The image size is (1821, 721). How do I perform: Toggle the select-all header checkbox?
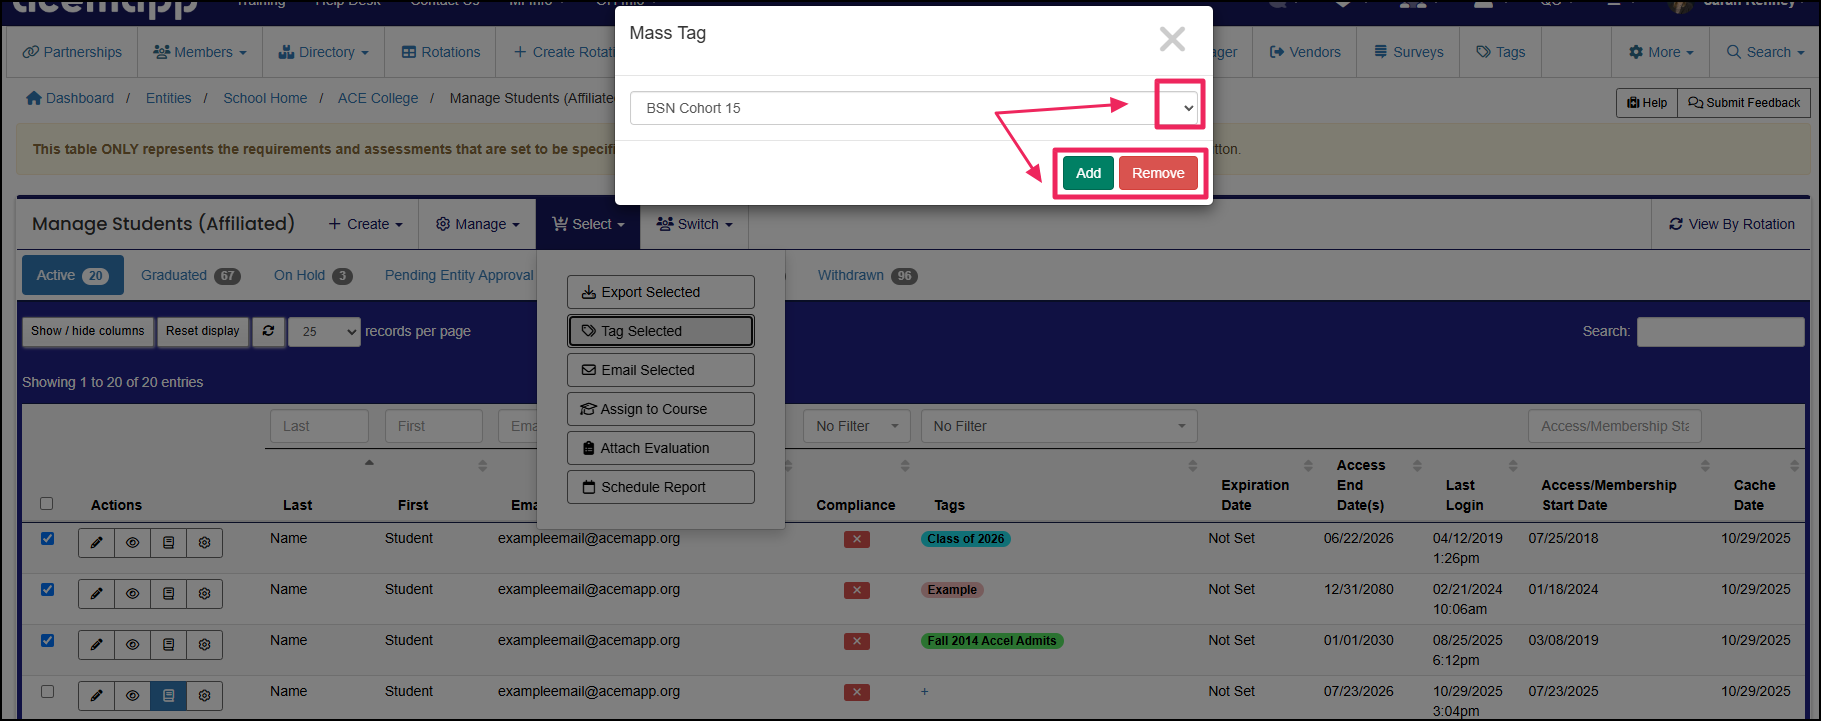pyautogui.click(x=47, y=504)
